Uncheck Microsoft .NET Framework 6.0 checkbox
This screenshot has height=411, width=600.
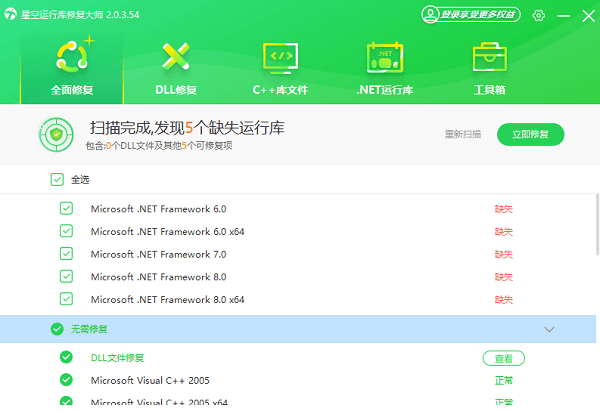(x=66, y=209)
